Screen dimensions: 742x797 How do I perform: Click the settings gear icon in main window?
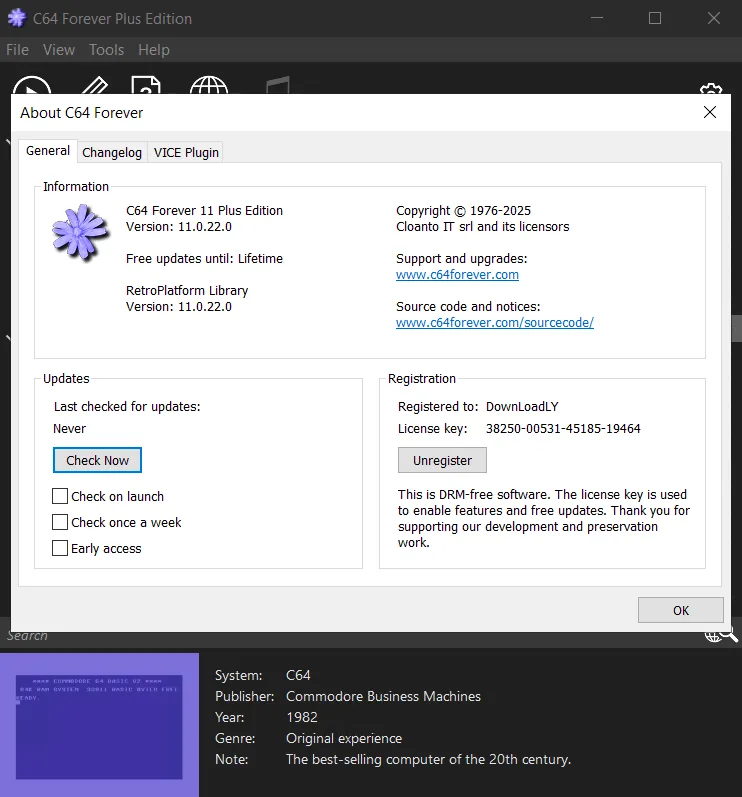711,89
